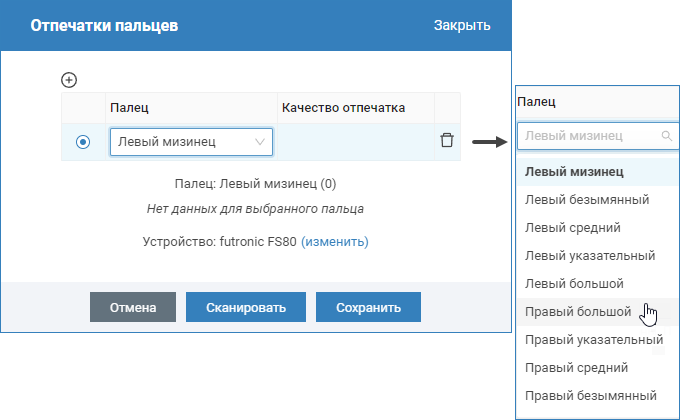Click the (изменить) device link

pos(334,242)
